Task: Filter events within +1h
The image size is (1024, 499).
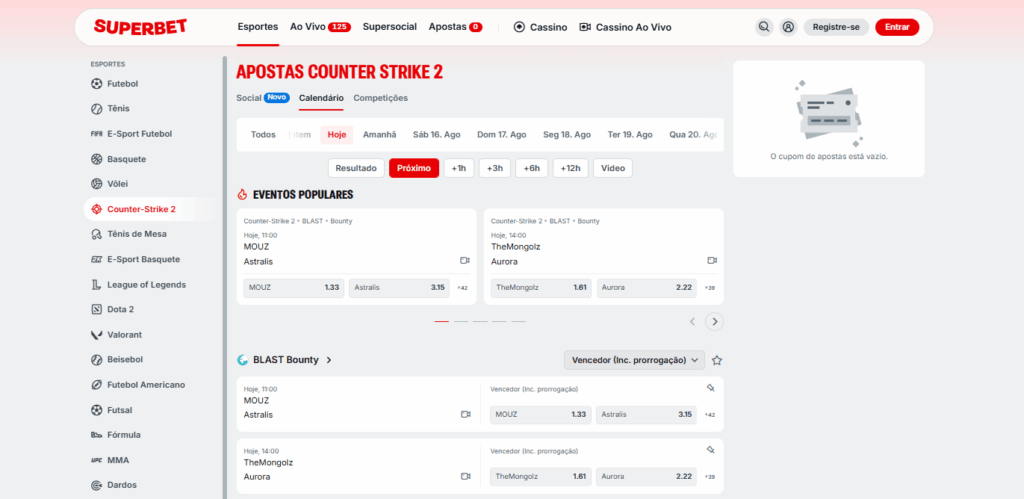Action: click(x=459, y=168)
